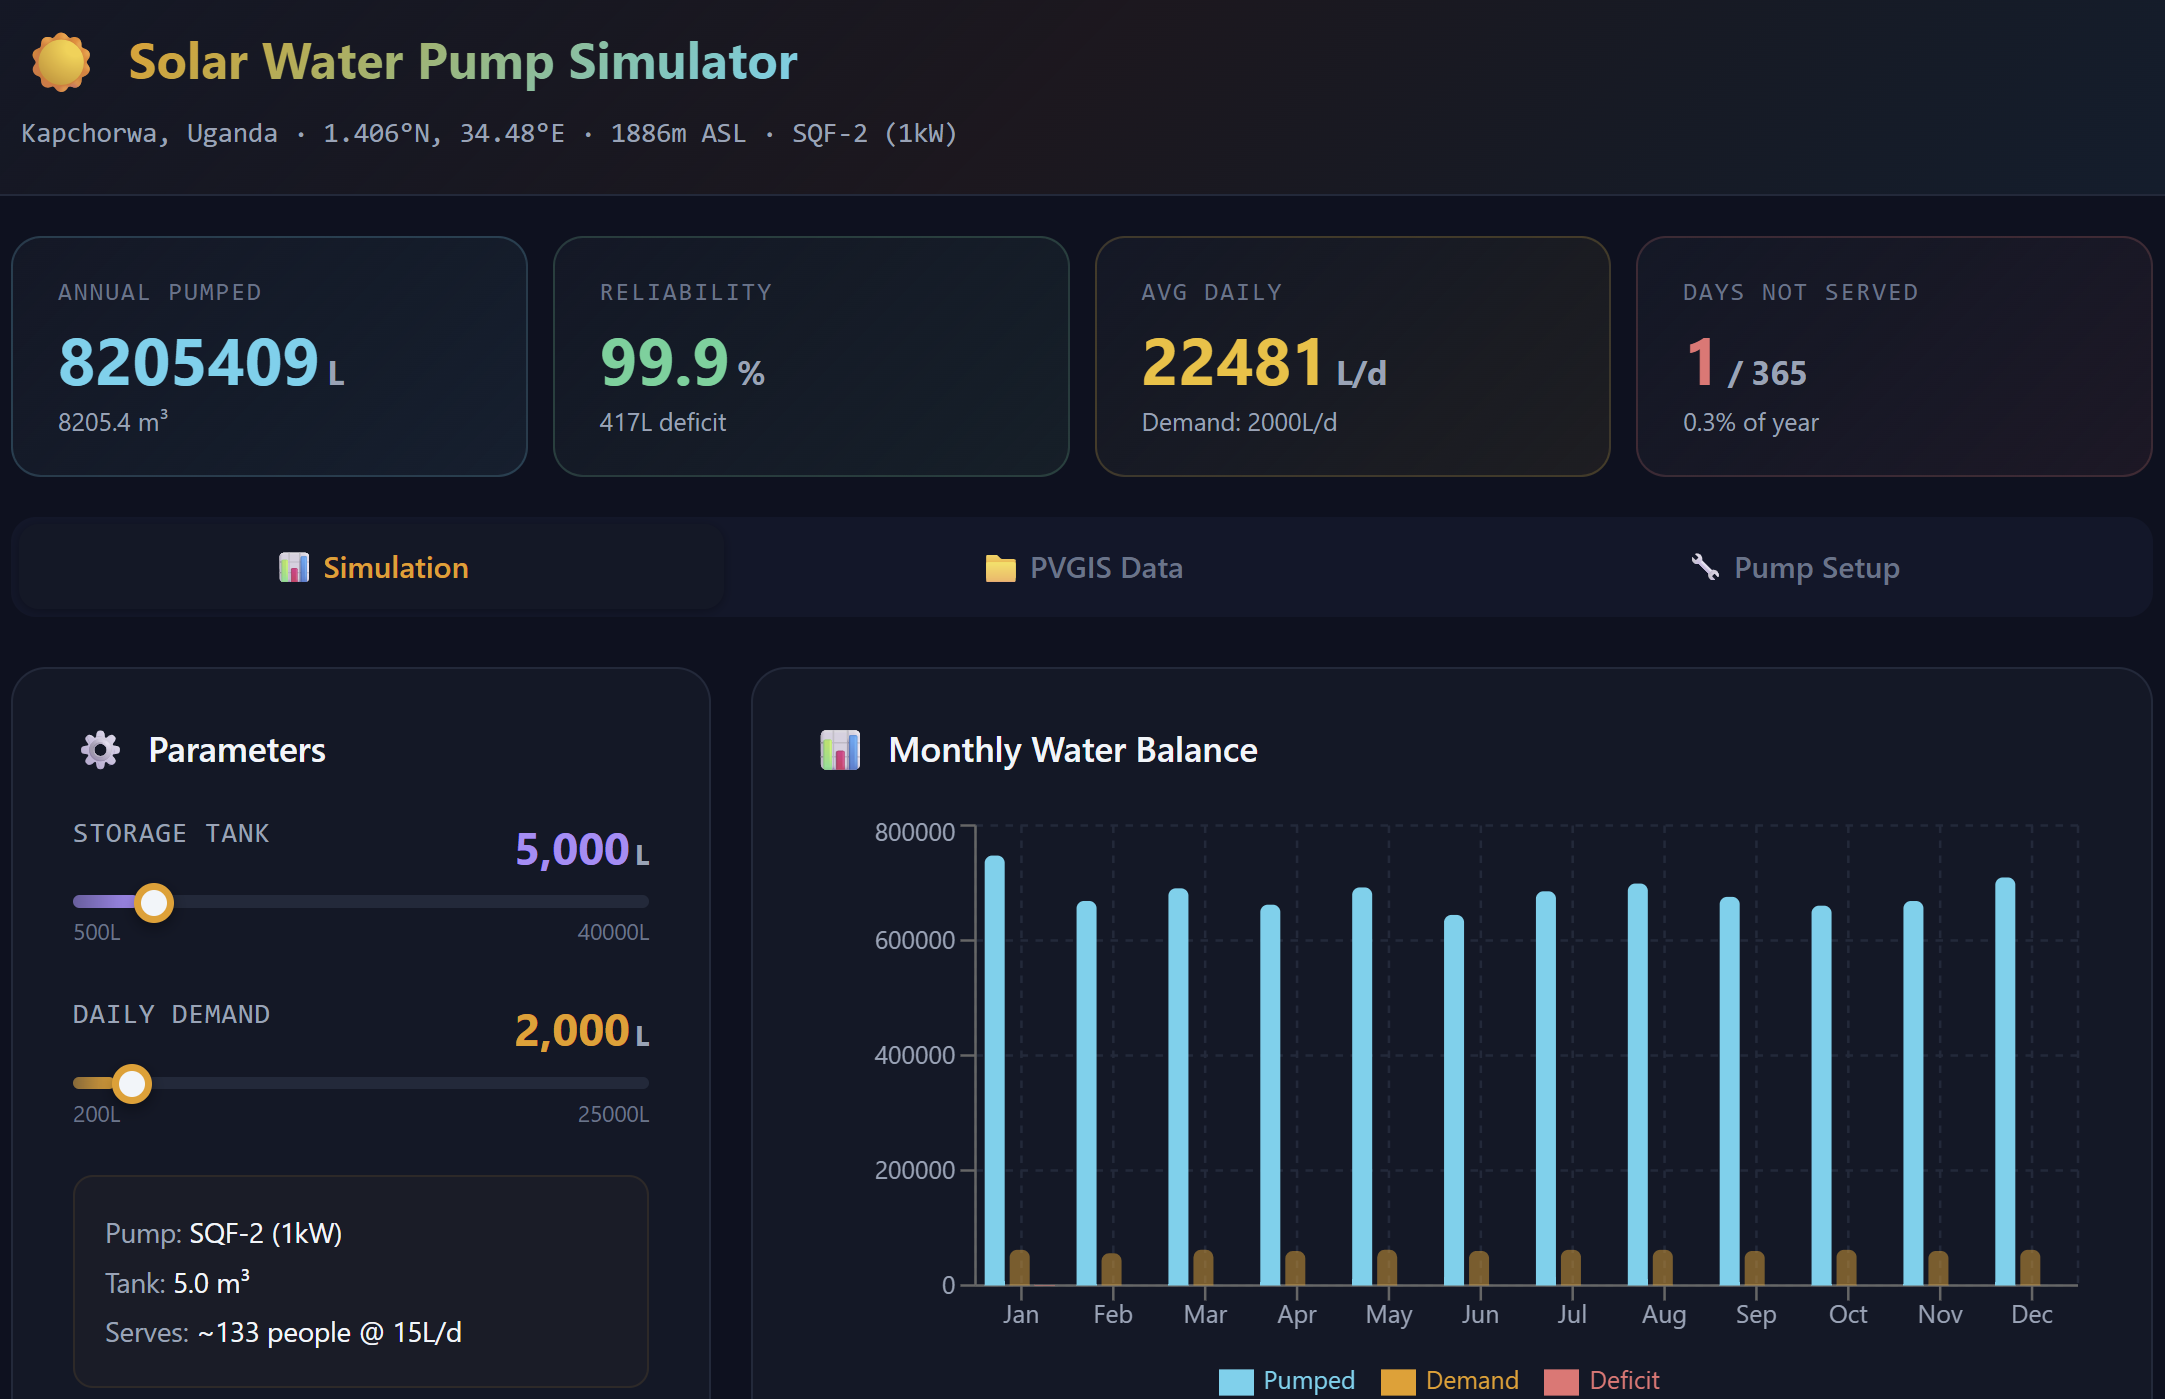Select the Reliability stat card
The height and width of the screenshot is (1399, 2165).
coord(811,356)
